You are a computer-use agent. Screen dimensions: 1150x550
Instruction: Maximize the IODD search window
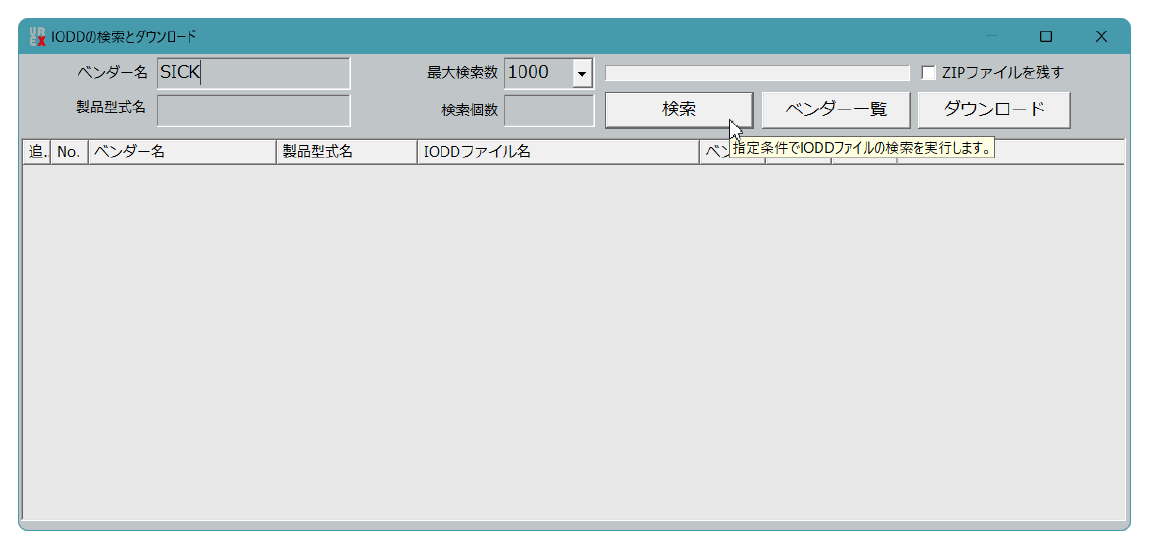[1046, 37]
